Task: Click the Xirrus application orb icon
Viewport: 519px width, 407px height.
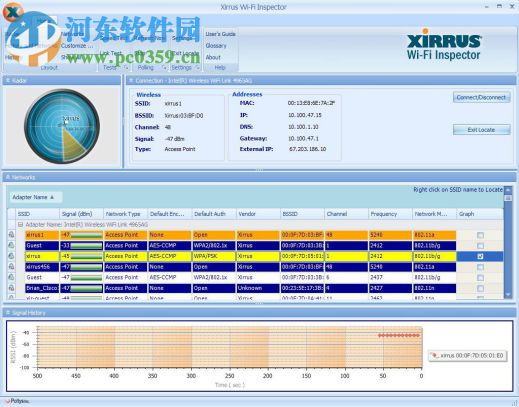Action: [x=13, y=12]
